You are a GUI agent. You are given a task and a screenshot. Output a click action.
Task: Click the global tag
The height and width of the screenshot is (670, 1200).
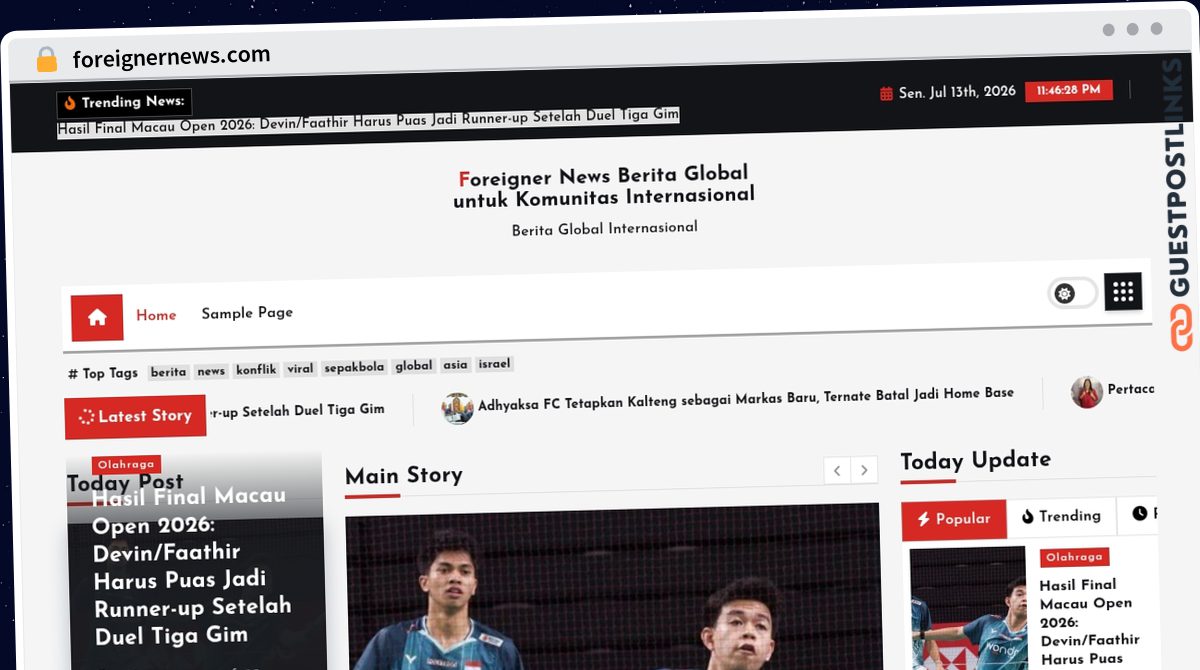(x=414, y=366)
